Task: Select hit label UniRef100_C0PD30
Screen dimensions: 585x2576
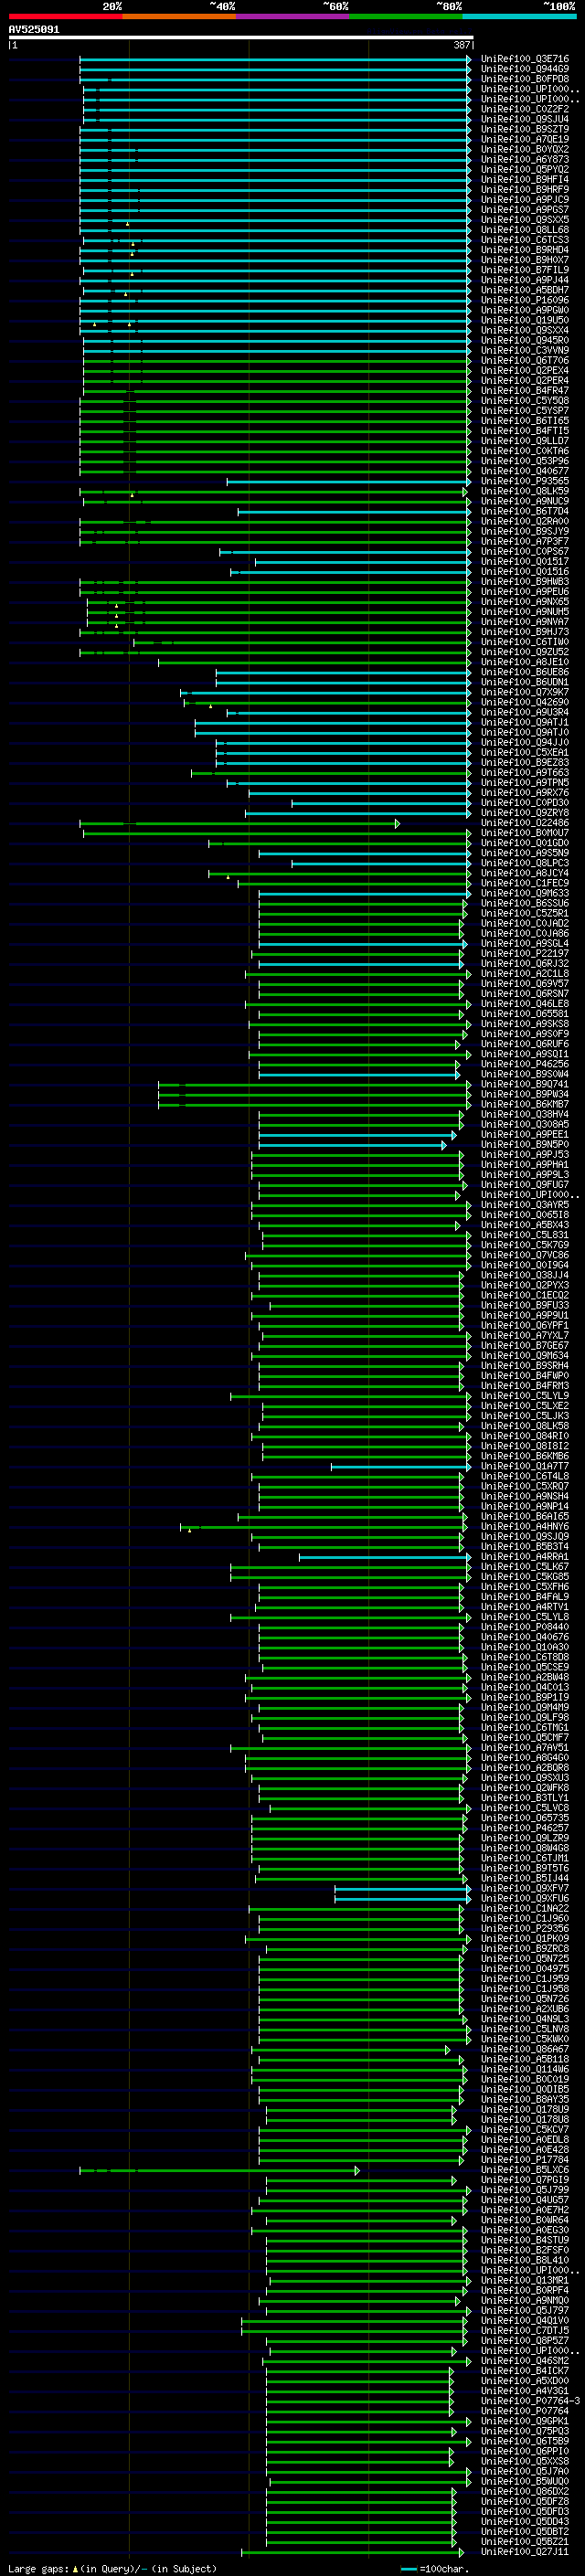Action: pos(525,803)
